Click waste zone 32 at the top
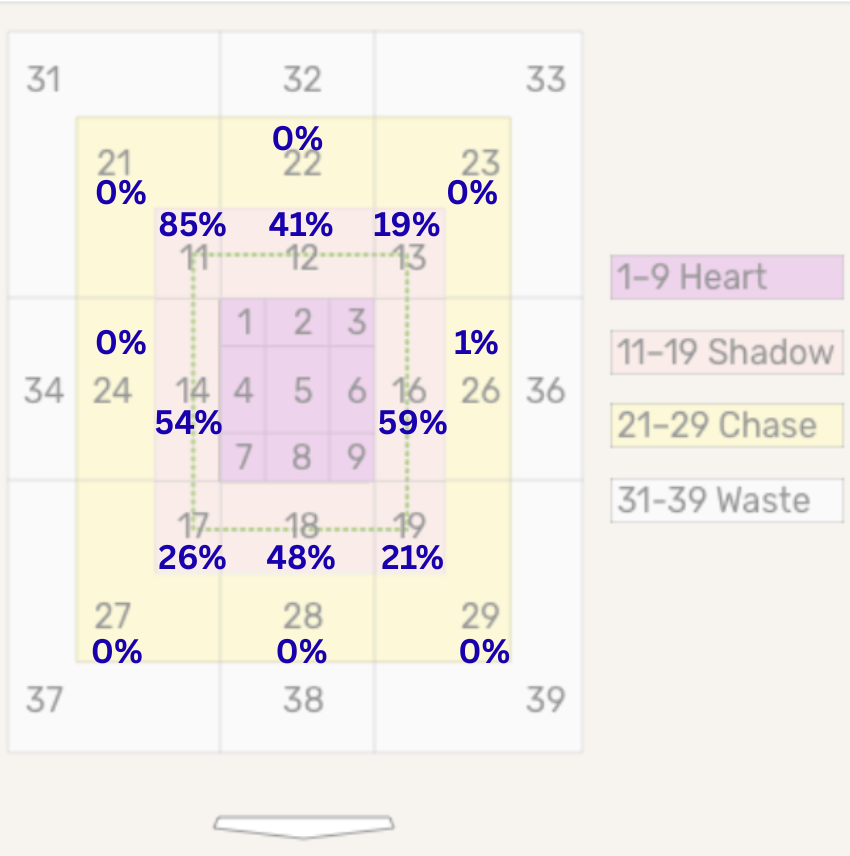The image size is (850, 856). point(298,74)
